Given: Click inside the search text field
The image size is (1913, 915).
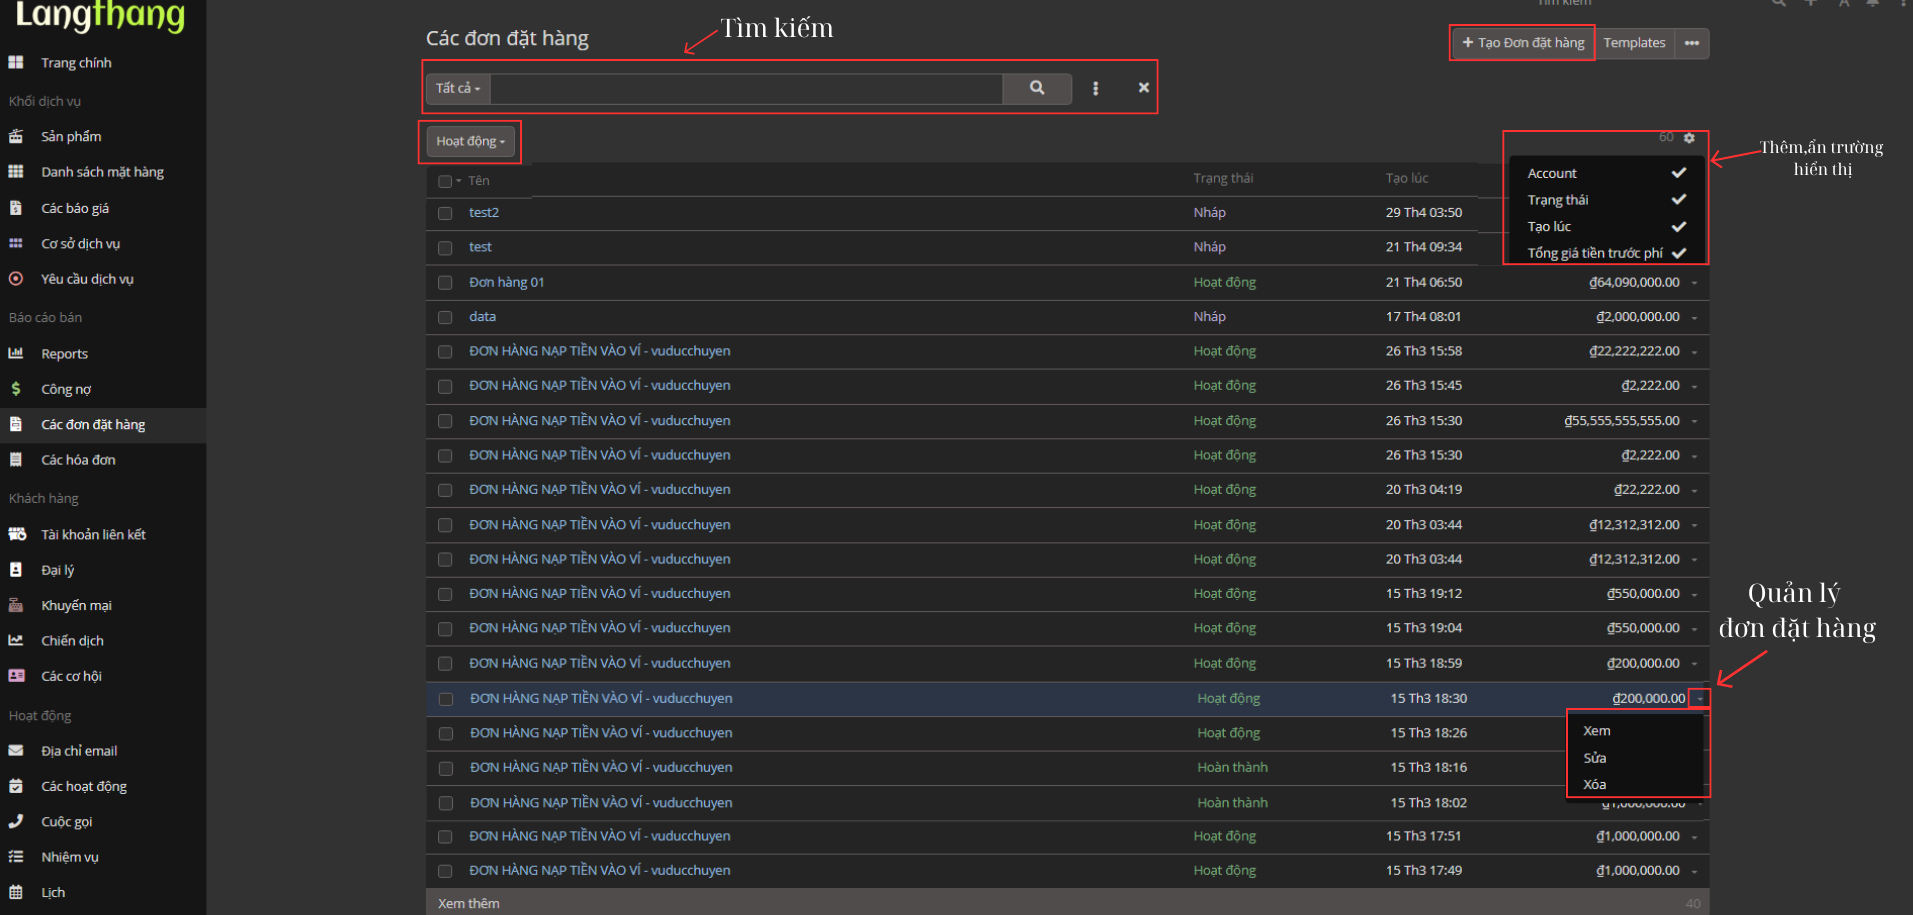Looking at the screenshot, I should [x=746, y=88].
